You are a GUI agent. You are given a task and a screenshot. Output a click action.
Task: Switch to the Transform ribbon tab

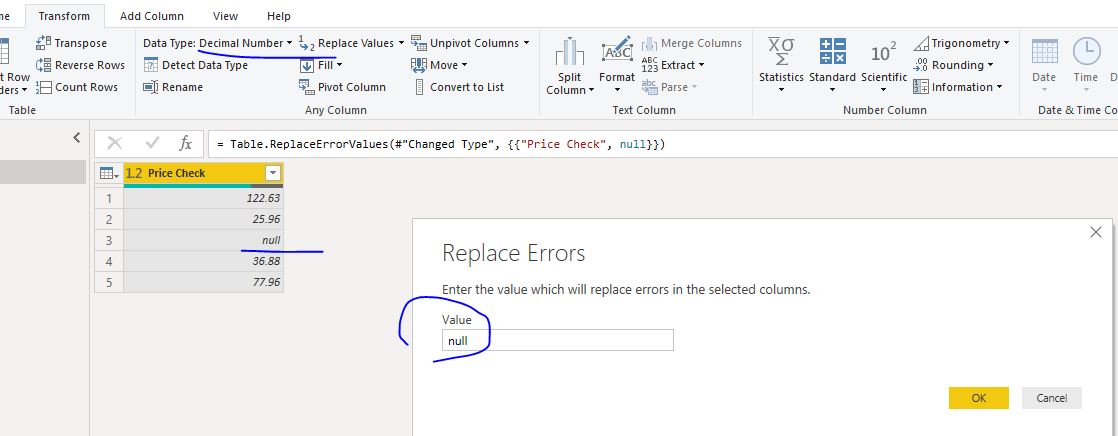coord(64,16)
